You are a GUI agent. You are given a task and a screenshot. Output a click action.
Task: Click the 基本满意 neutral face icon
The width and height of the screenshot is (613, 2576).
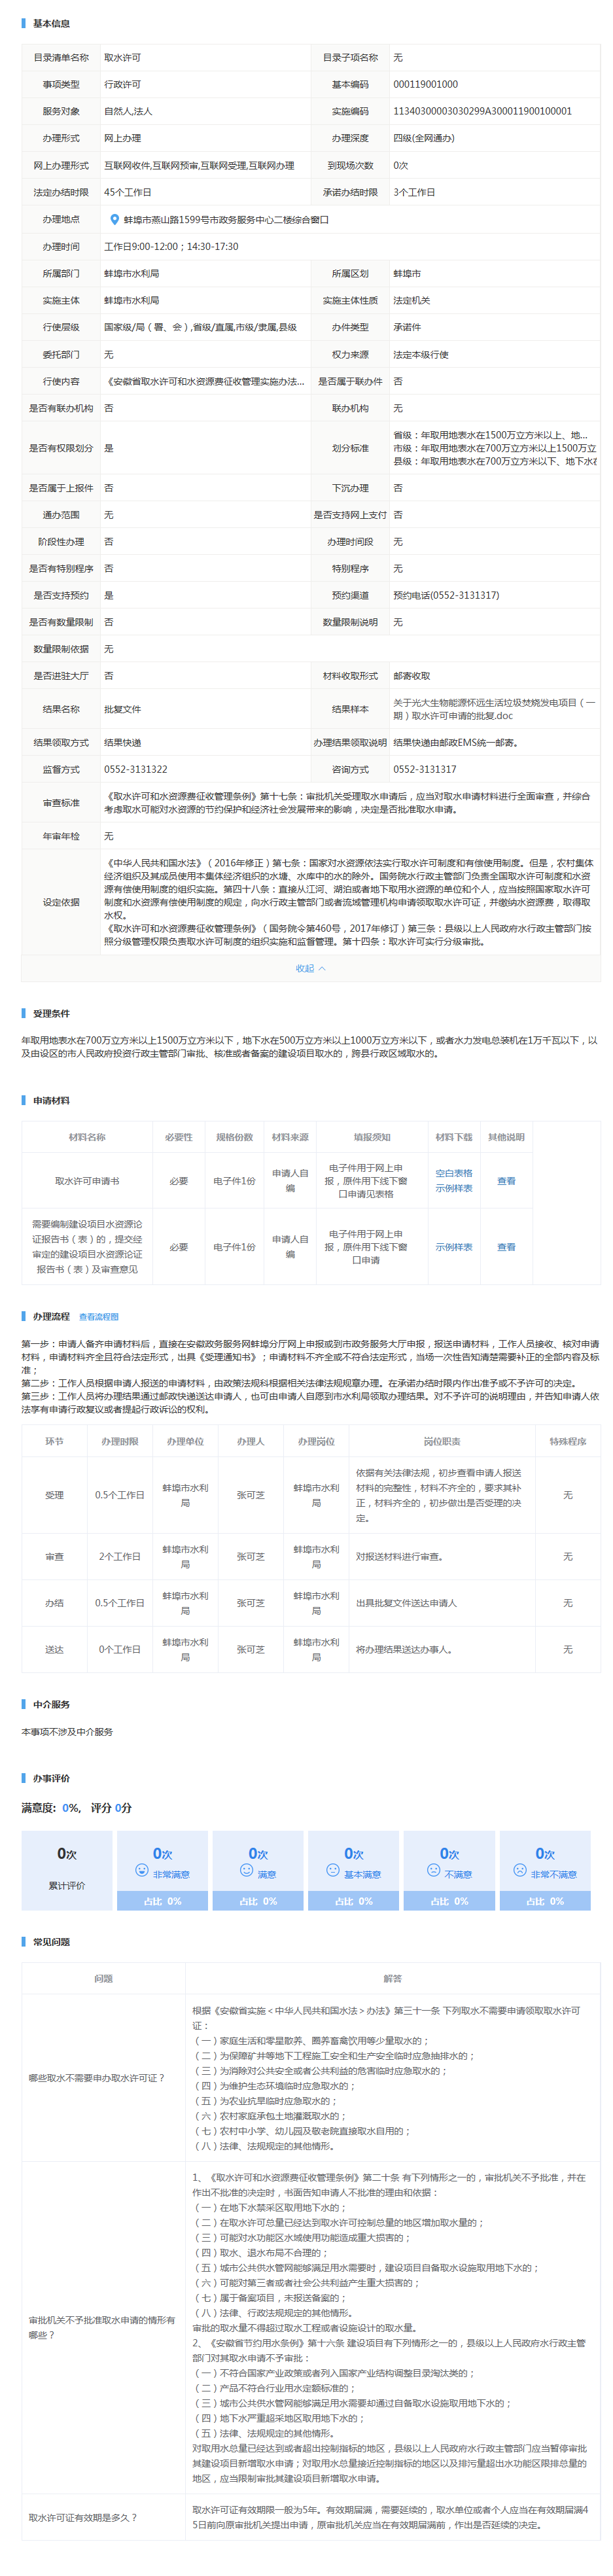[x=333, y=1869]
